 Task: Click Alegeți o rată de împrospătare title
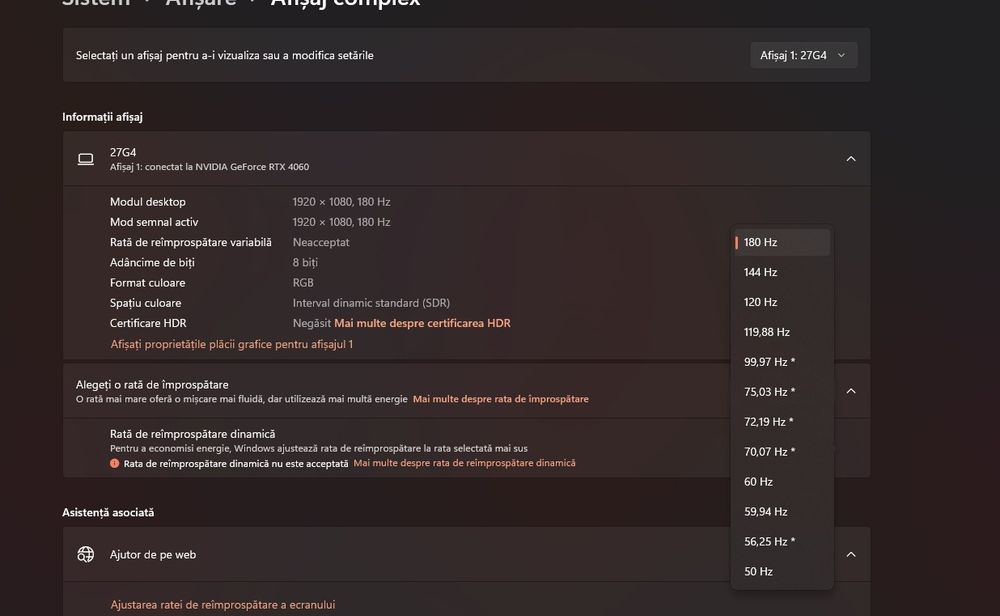tap(152, 385)
